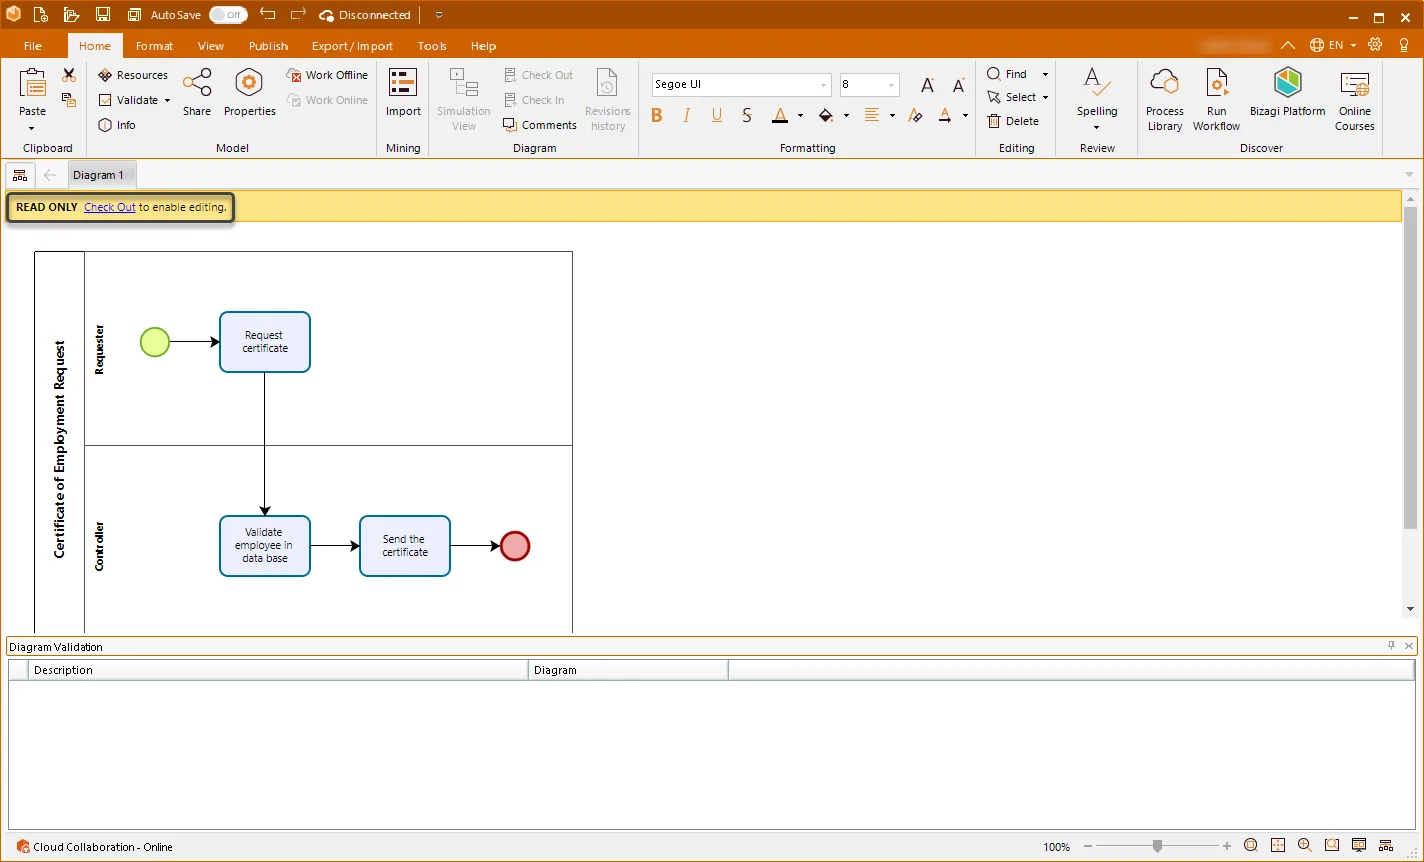This screenshot has height=862, width=1424.
Task: Expand the Paste options arrow
Action: 32,128
